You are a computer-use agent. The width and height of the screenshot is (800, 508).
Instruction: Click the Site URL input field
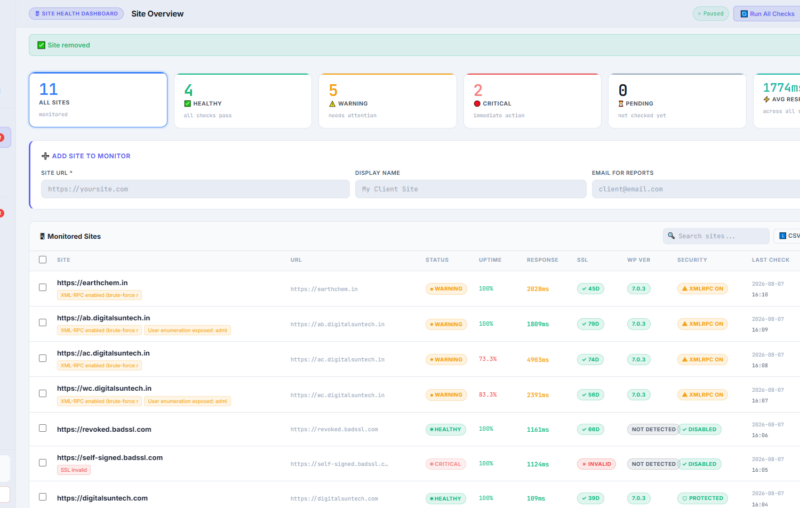point(195,189)
